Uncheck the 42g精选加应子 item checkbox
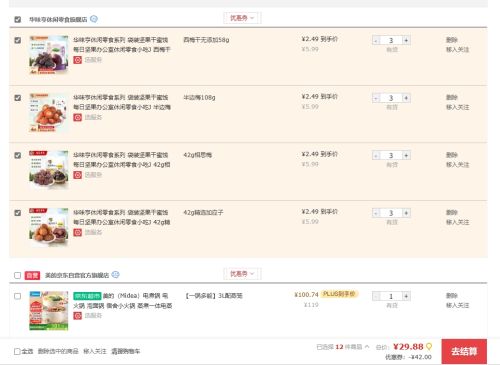The width and height of the screenshot is (500, 365). tap(18, 213)
